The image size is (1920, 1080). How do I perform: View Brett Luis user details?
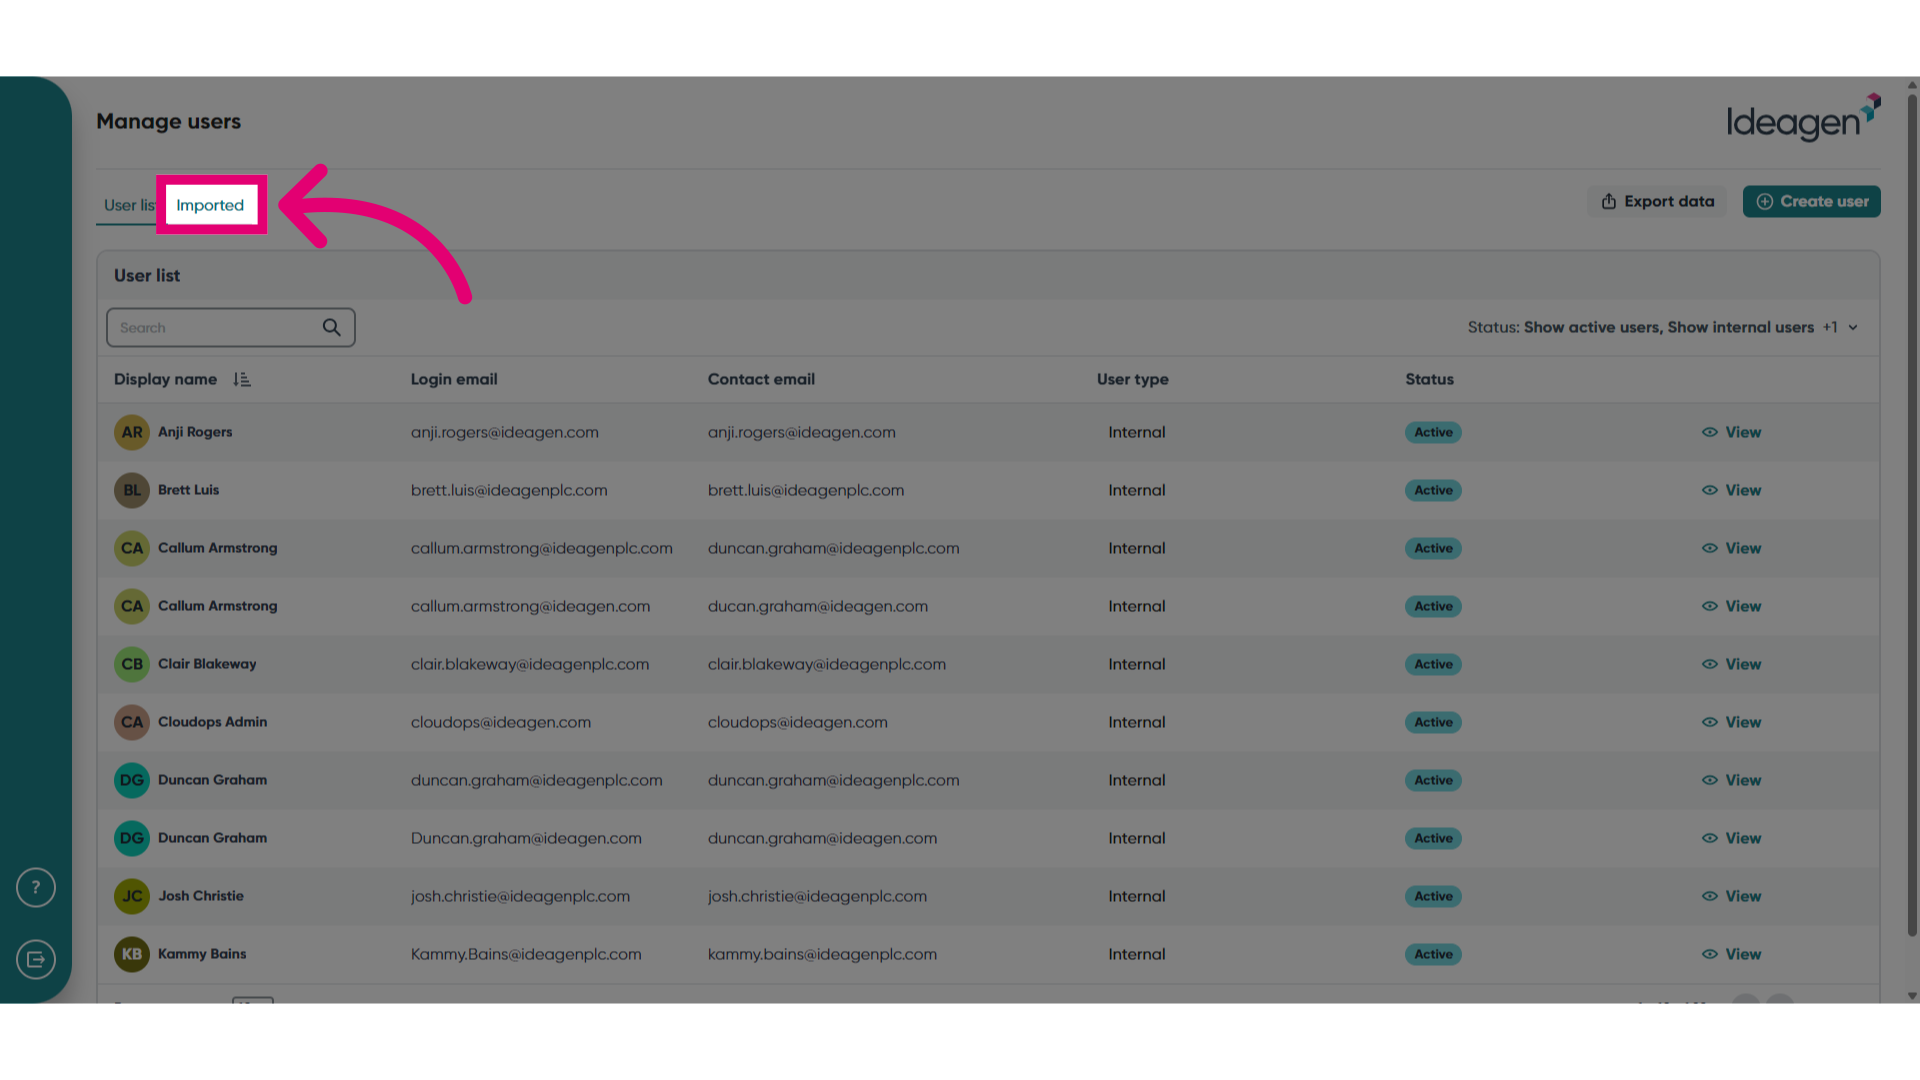click(1732, 490)
